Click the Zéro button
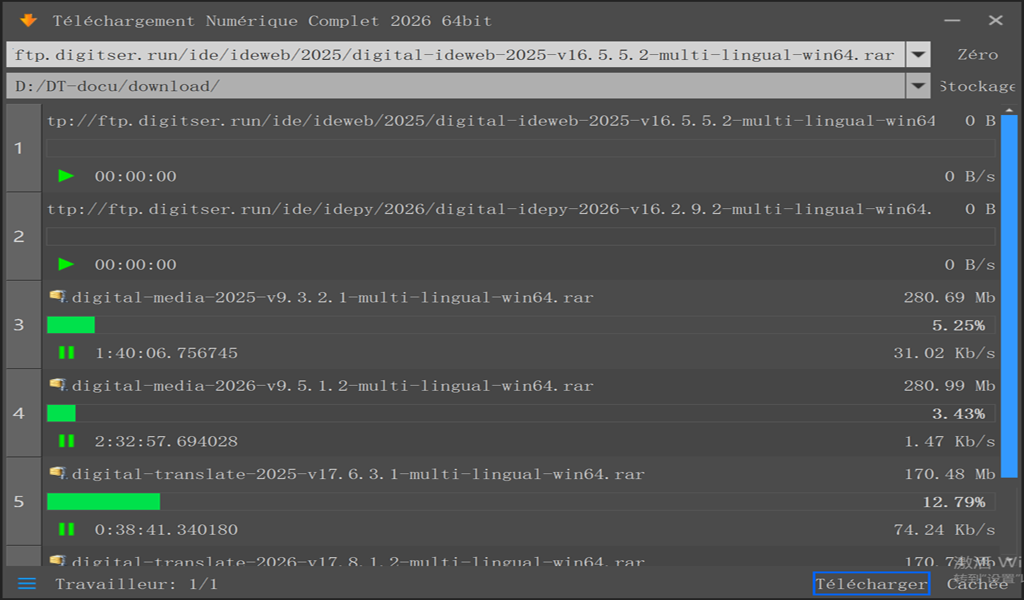 pos(976,55)
